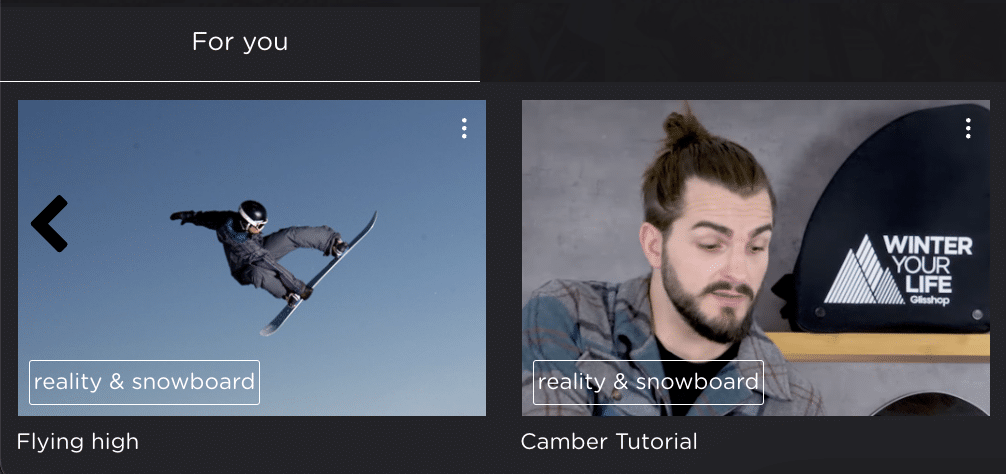Viewport: 1006px width, 474px height.
Task: Open the Camber Tutorial title link
Action: click(x=609, y=441)
